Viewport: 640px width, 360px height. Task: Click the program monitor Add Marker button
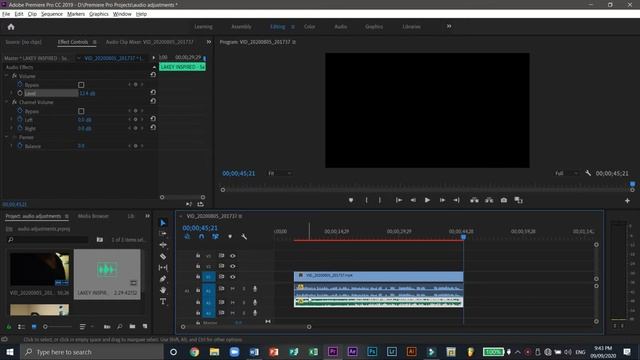pyautogui.click(x=351, y=200)
